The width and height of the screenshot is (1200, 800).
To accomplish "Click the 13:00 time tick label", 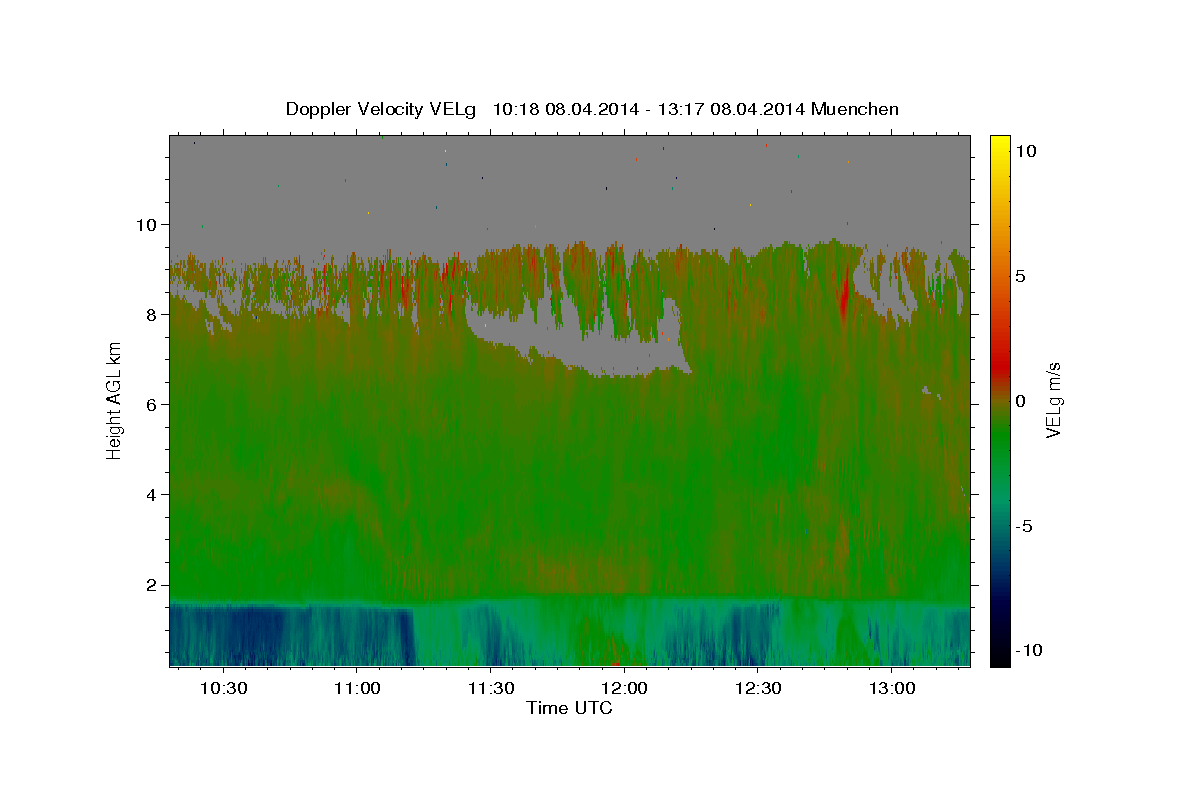I will coord(892,689).
